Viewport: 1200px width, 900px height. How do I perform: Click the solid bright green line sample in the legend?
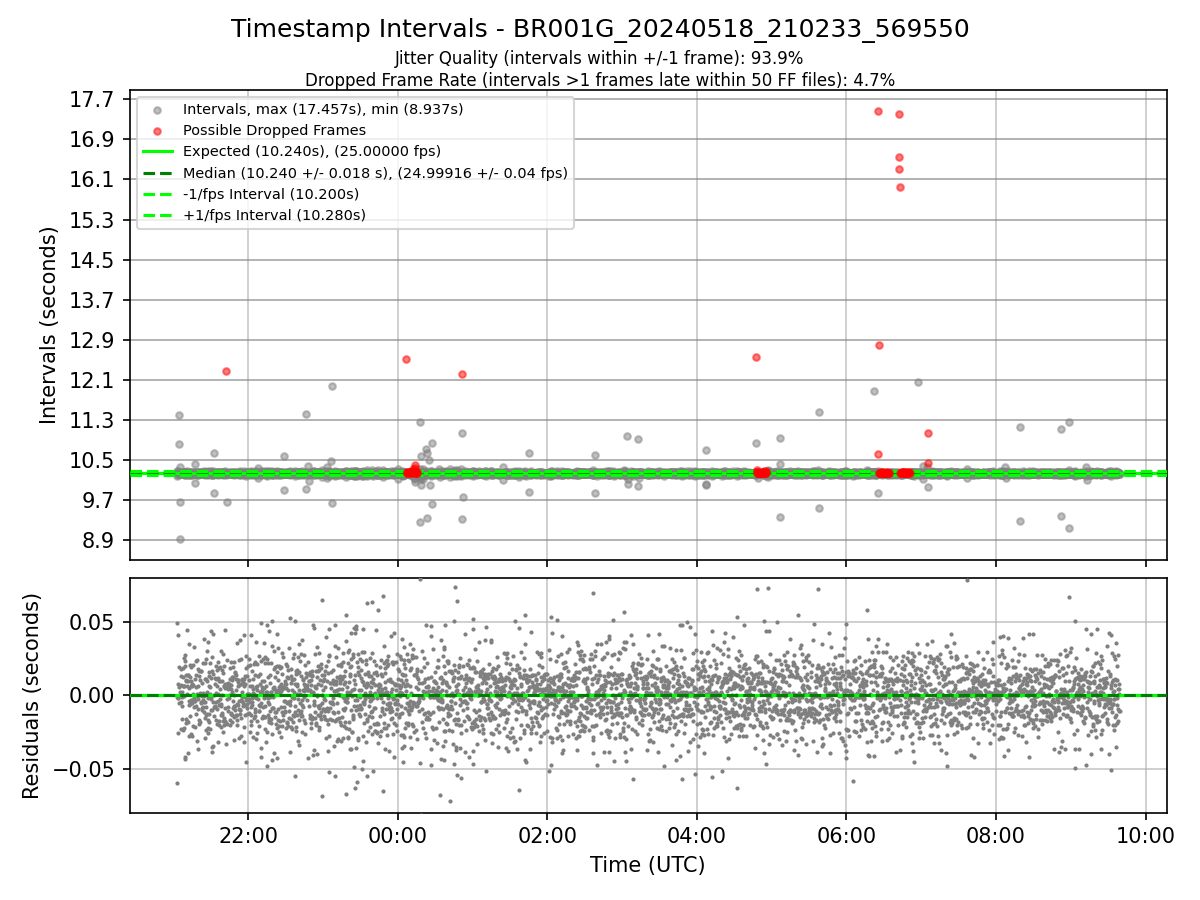coord(157,151)
